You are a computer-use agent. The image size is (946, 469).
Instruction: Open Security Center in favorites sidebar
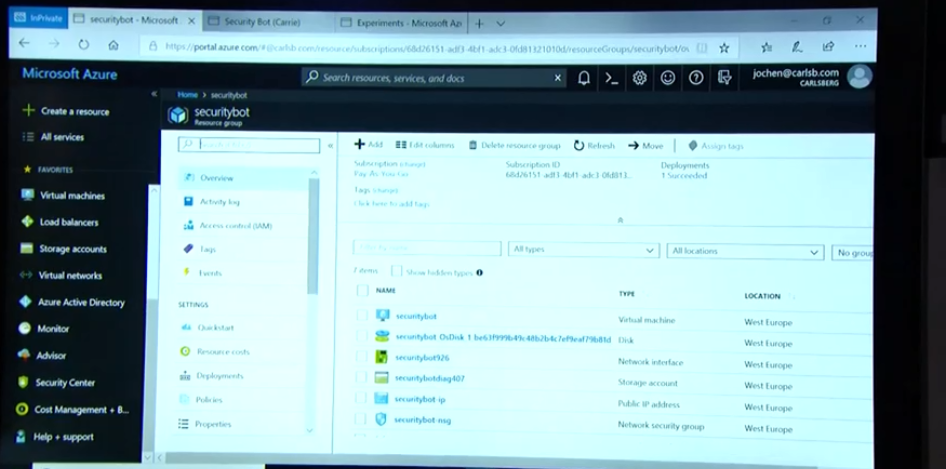coord(65,383)
